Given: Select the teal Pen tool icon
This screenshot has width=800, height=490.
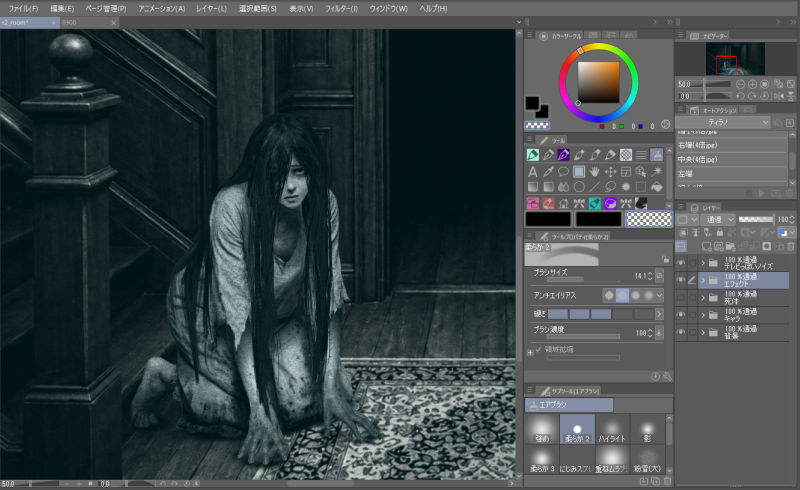Looking at the screenshot, I should coord(533,155).
